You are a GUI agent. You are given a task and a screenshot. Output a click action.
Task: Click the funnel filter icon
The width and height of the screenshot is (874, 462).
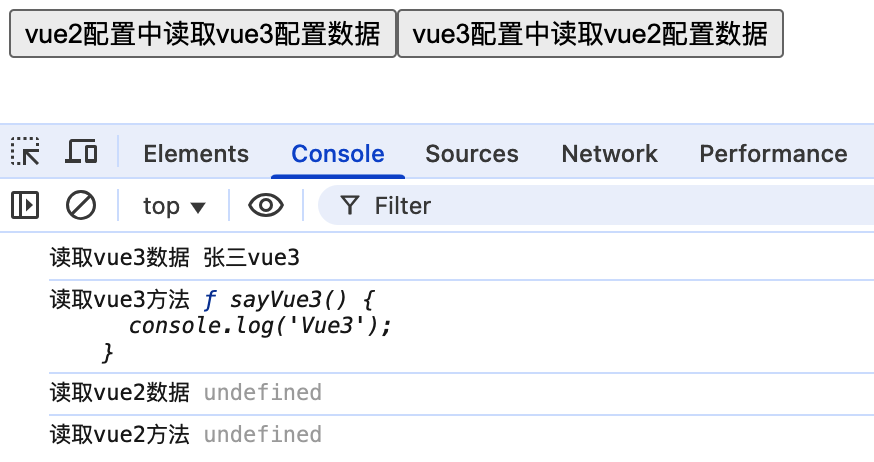(349, 206)
